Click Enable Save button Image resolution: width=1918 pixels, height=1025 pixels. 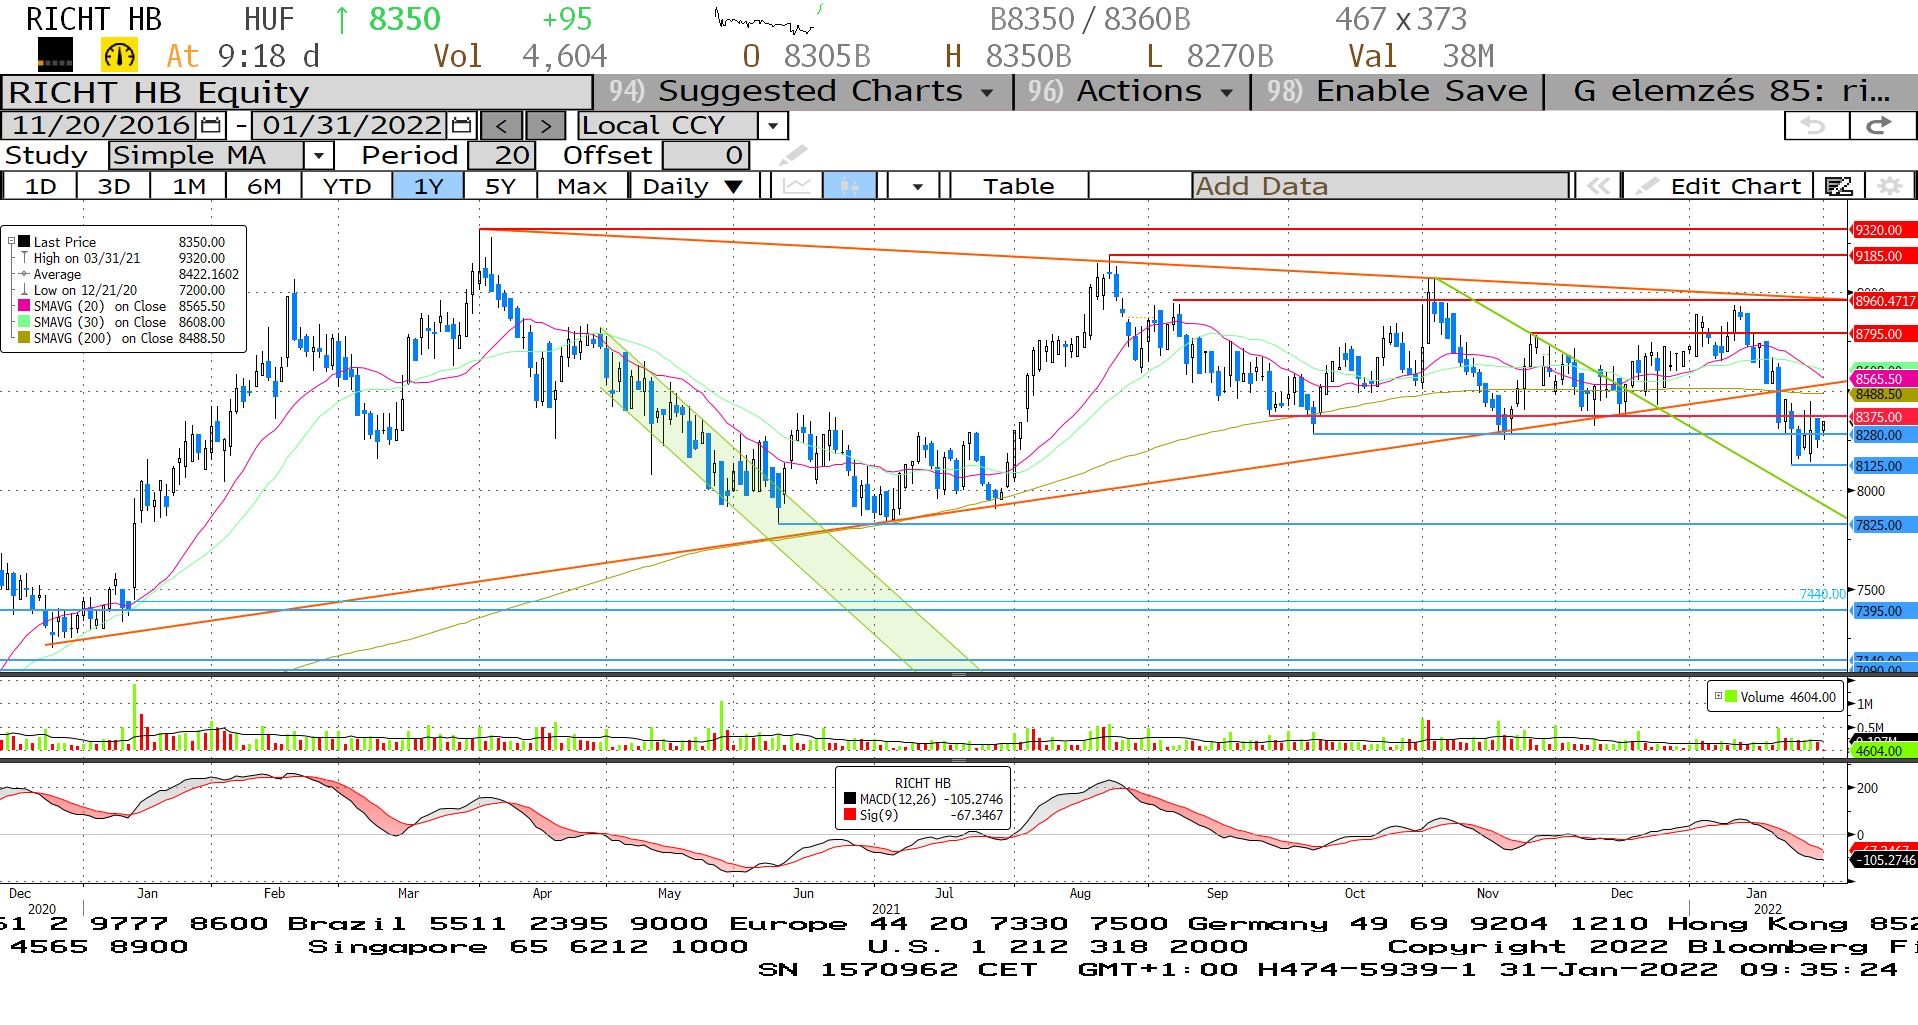tap(1397, 91)
